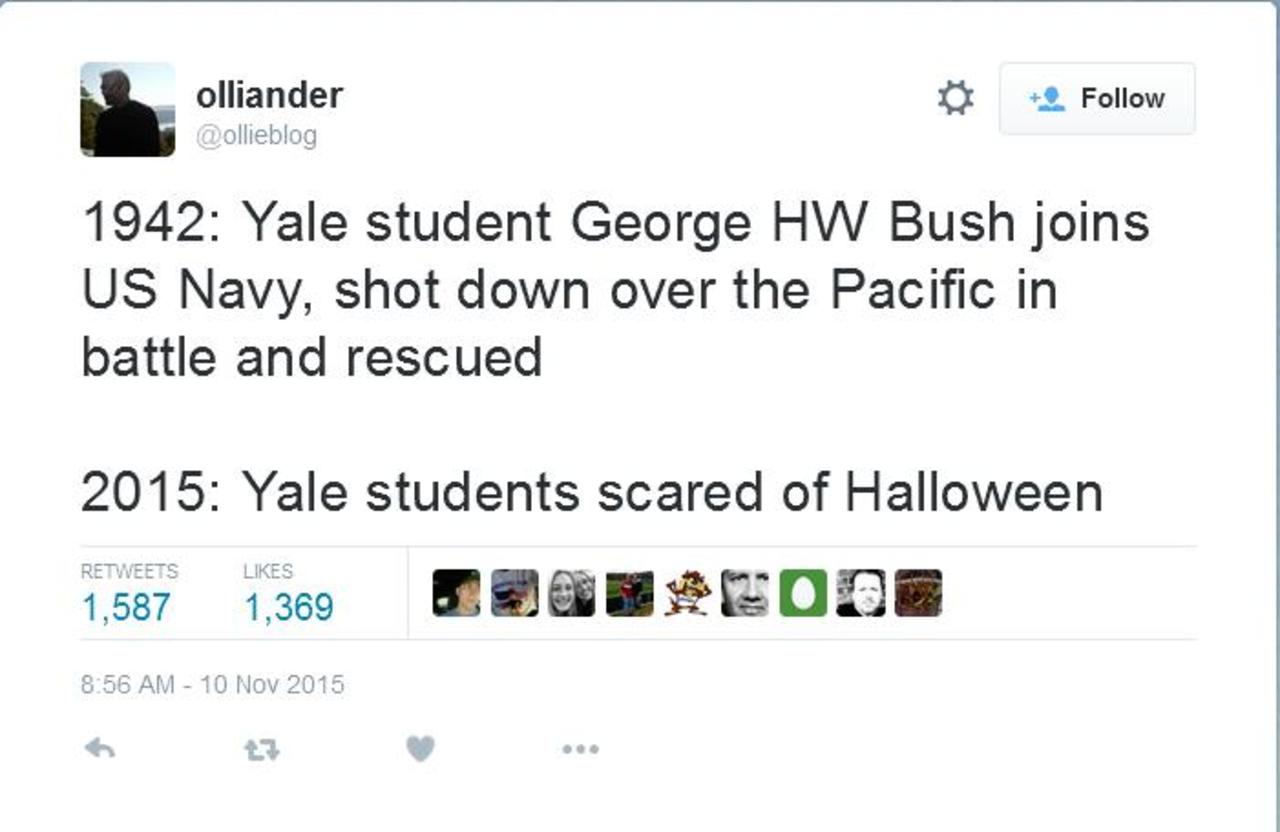This screenshot has height=832, width=1280.
Task: Open the 8:56 AM - 10 Nov 2015 timestamp
Action: [212, 685]
